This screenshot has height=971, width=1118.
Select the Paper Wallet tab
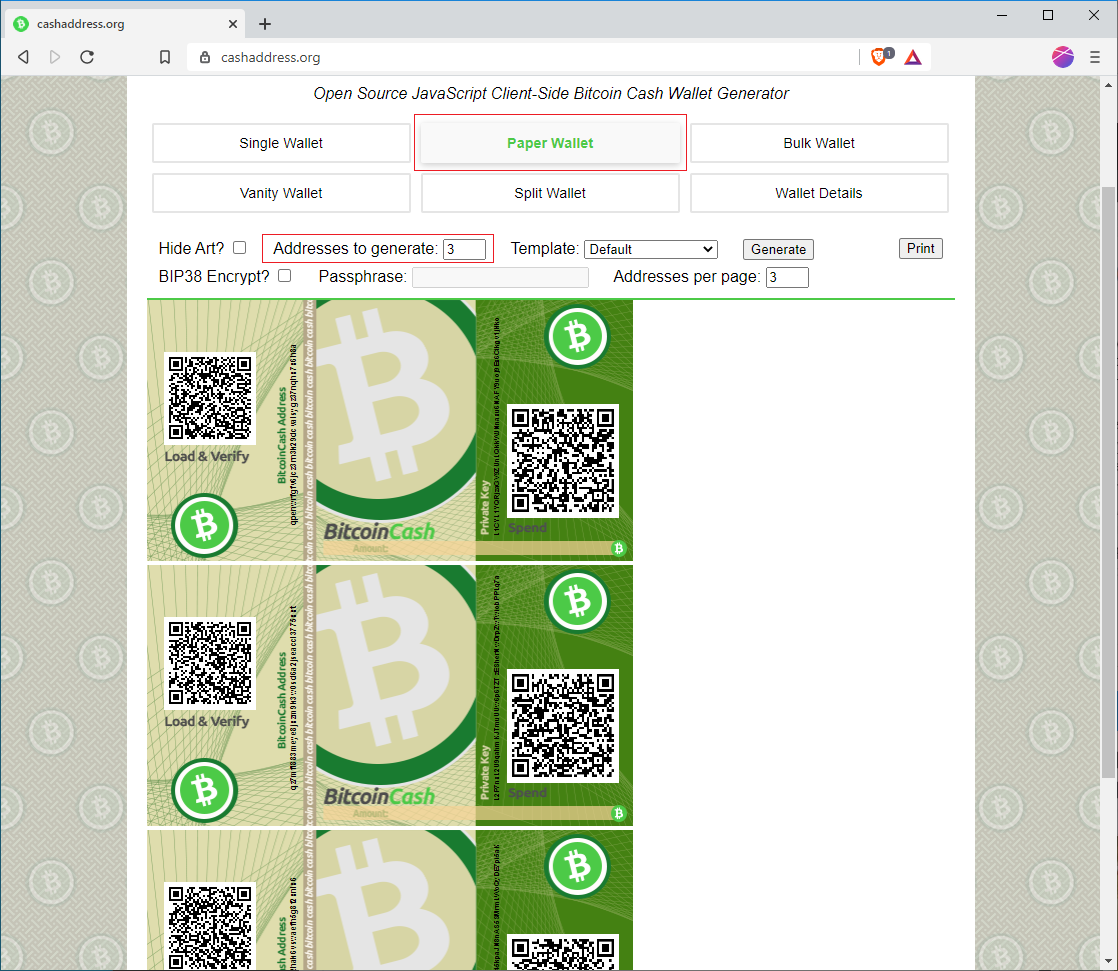(550, 143)
